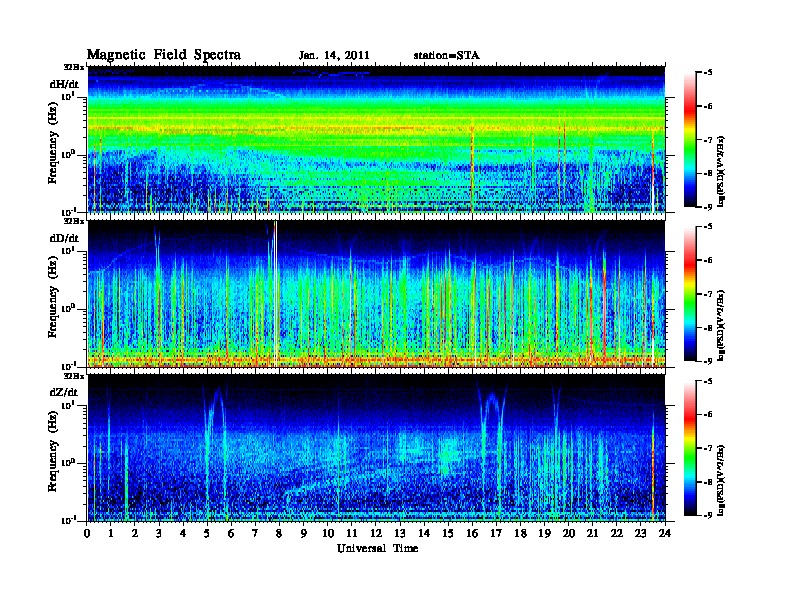Click the 32Hz top label of dZ/dt panel

74,376
